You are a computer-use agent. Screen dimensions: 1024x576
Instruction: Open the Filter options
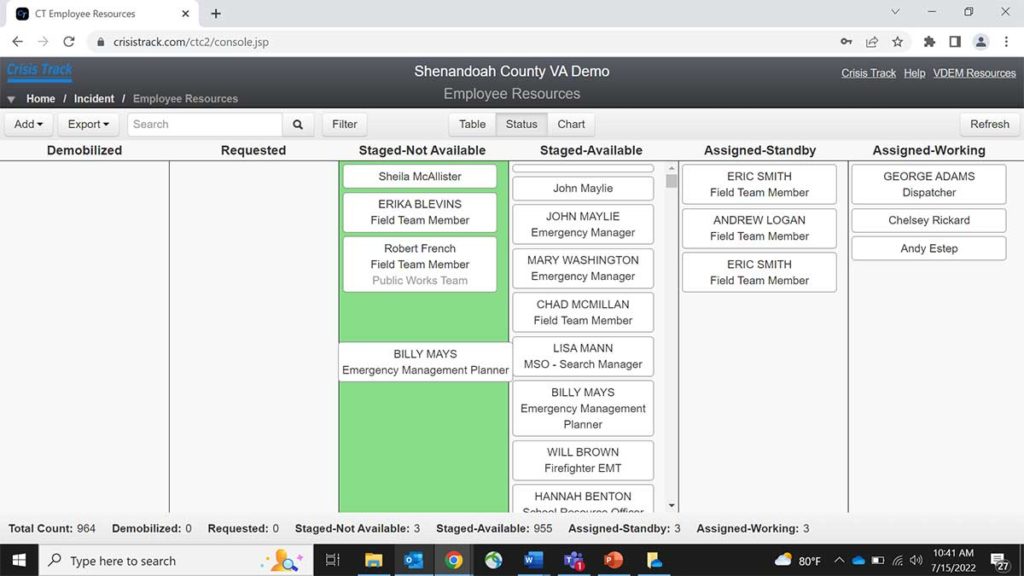344,124
